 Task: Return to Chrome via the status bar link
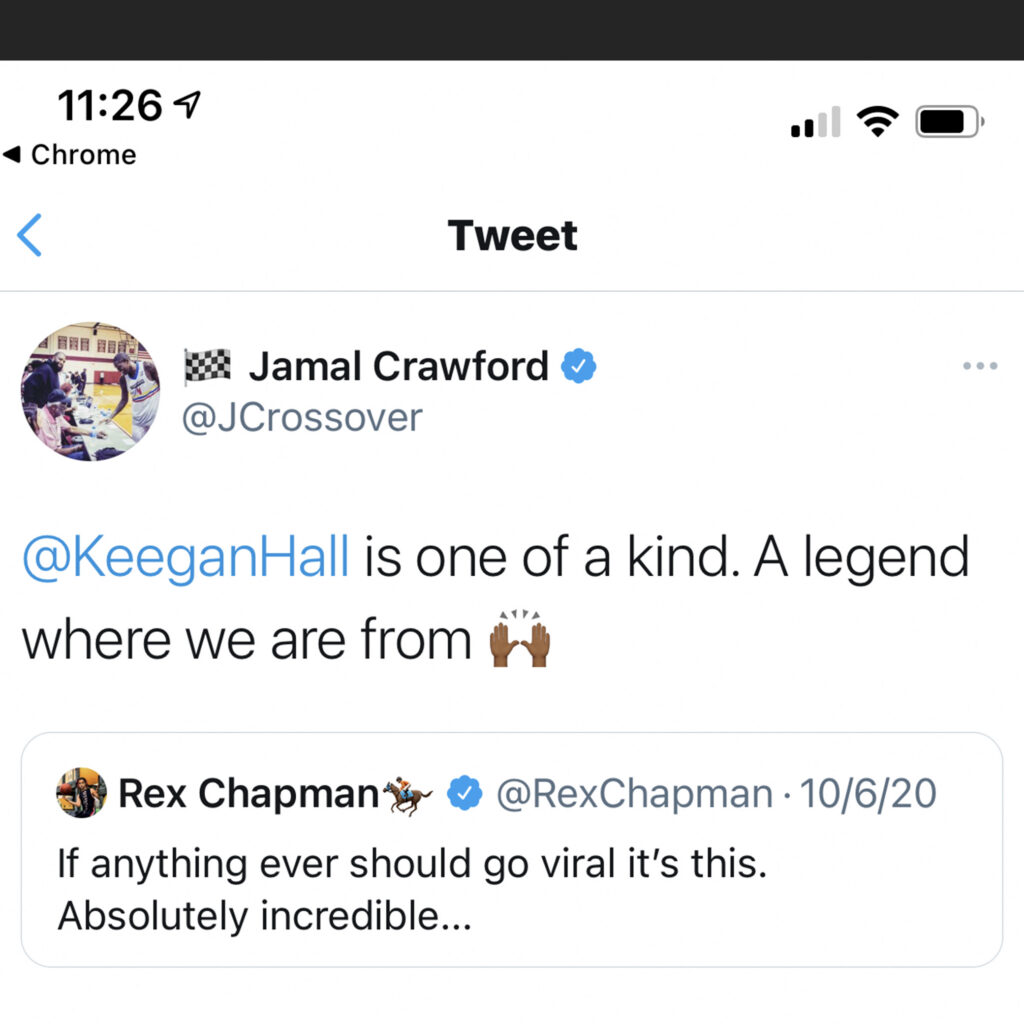coord(70,155)
